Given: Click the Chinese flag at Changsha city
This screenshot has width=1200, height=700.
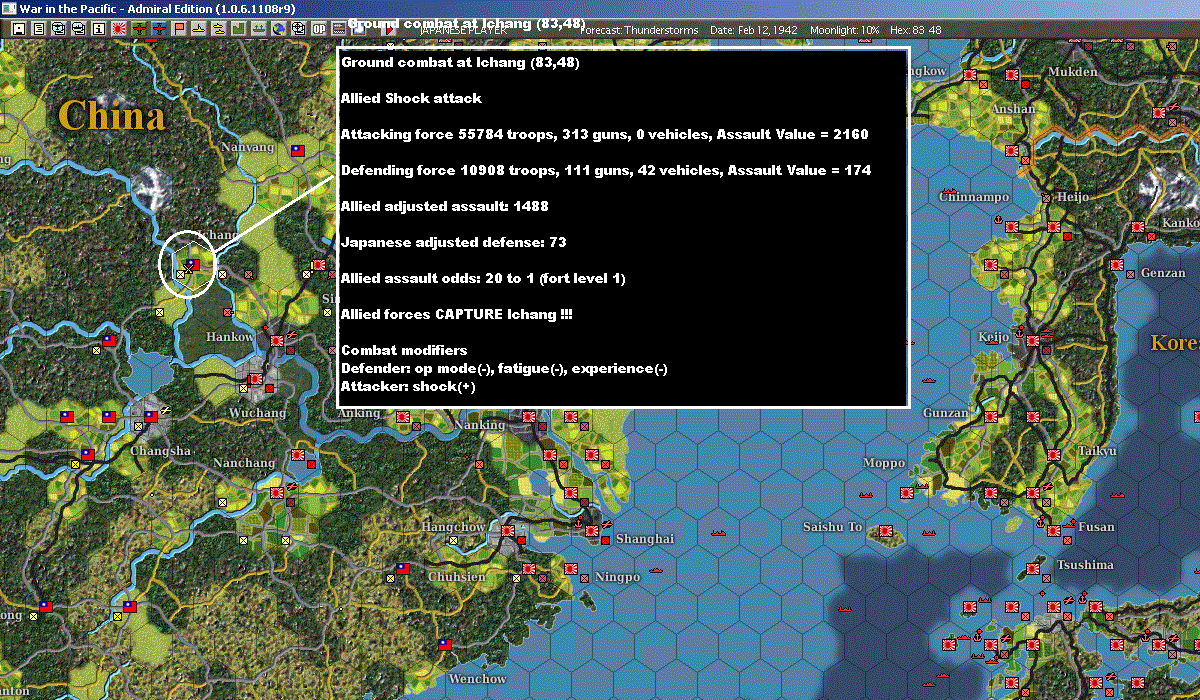Looking at the screenshot, I should click(151, 416).
